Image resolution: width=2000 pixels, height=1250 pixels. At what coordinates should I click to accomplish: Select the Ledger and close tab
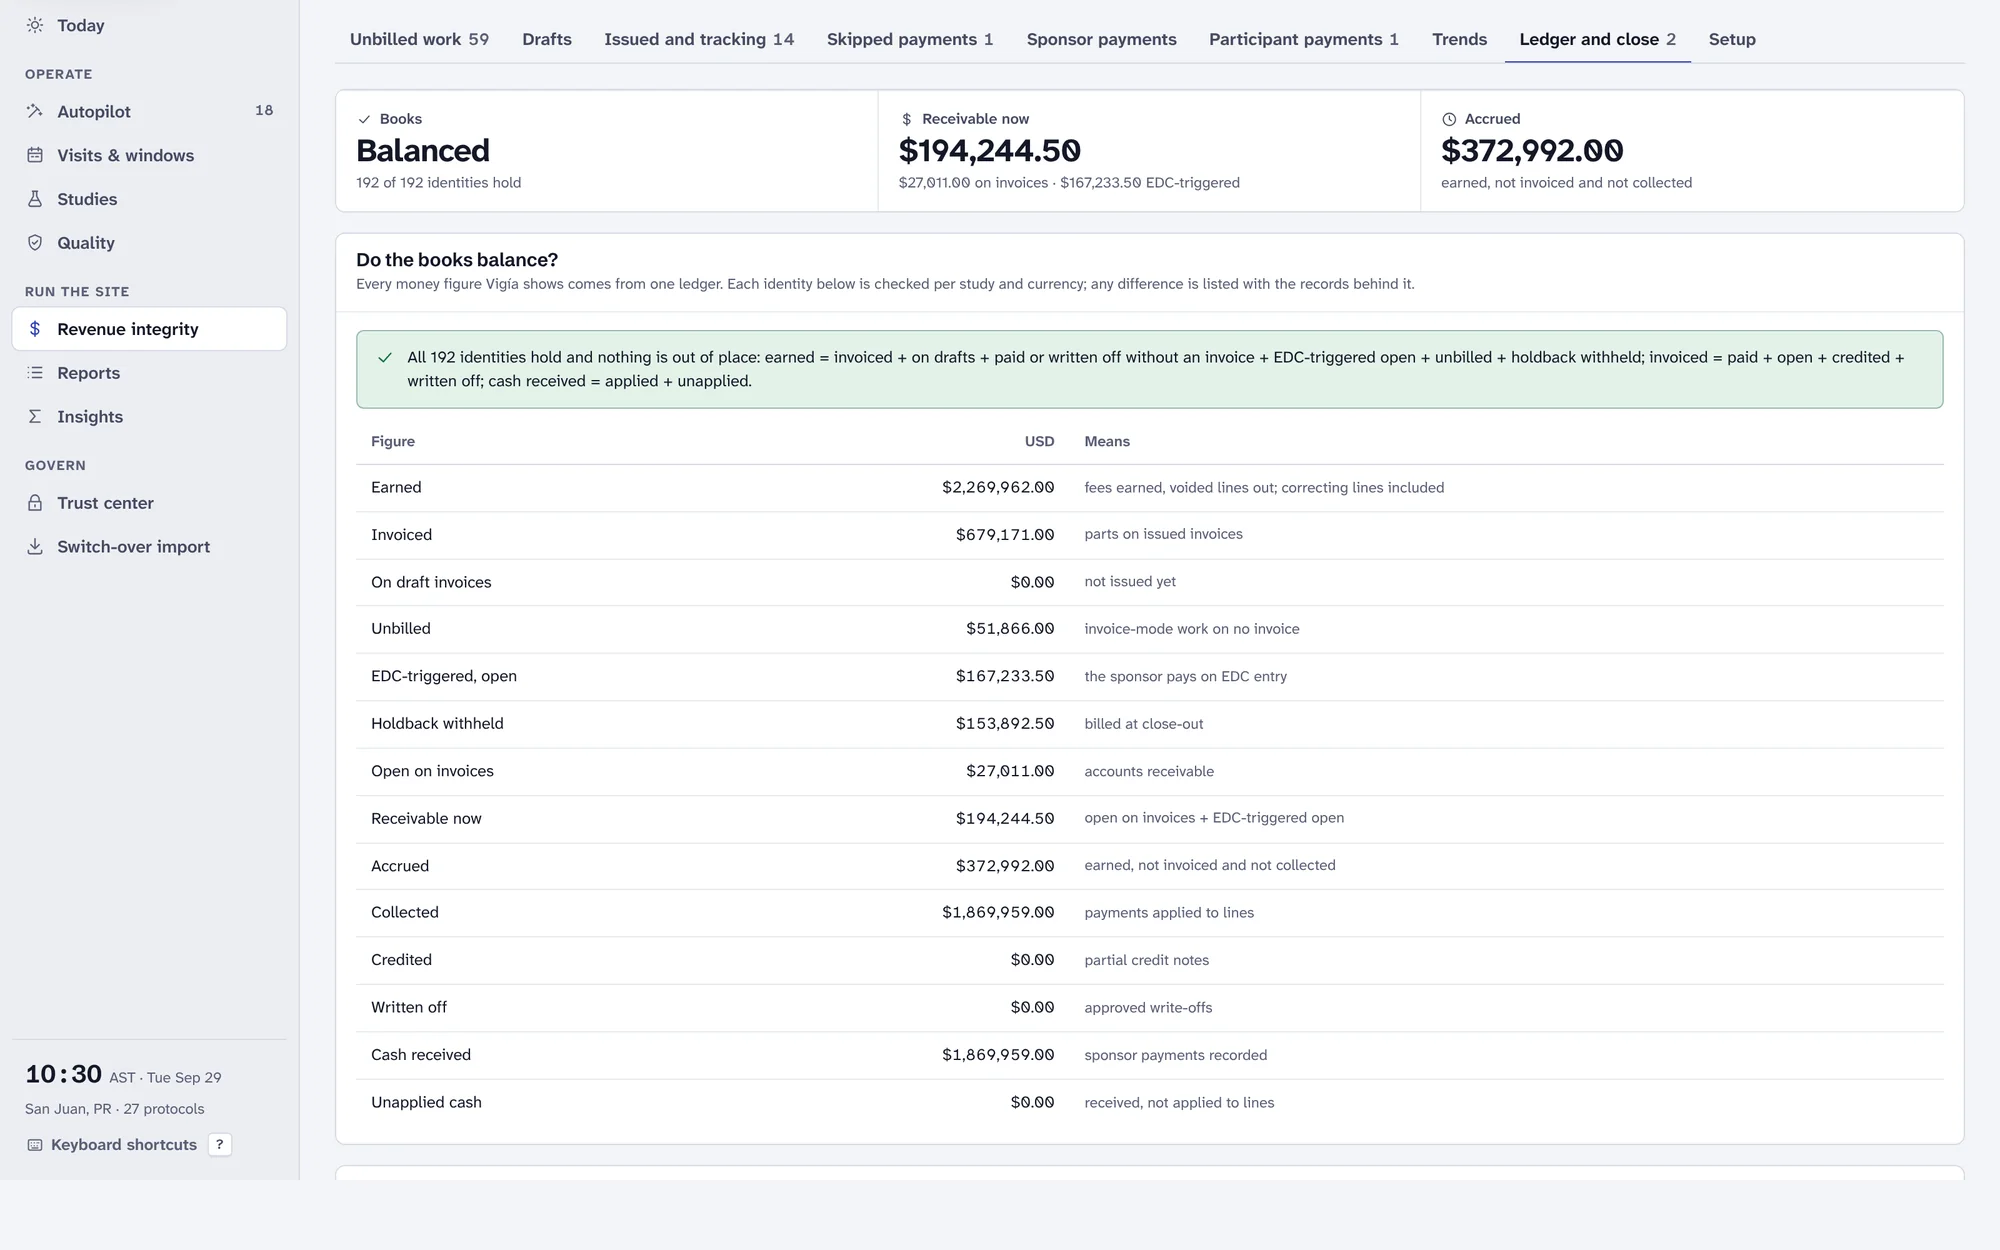[1597, 39]
